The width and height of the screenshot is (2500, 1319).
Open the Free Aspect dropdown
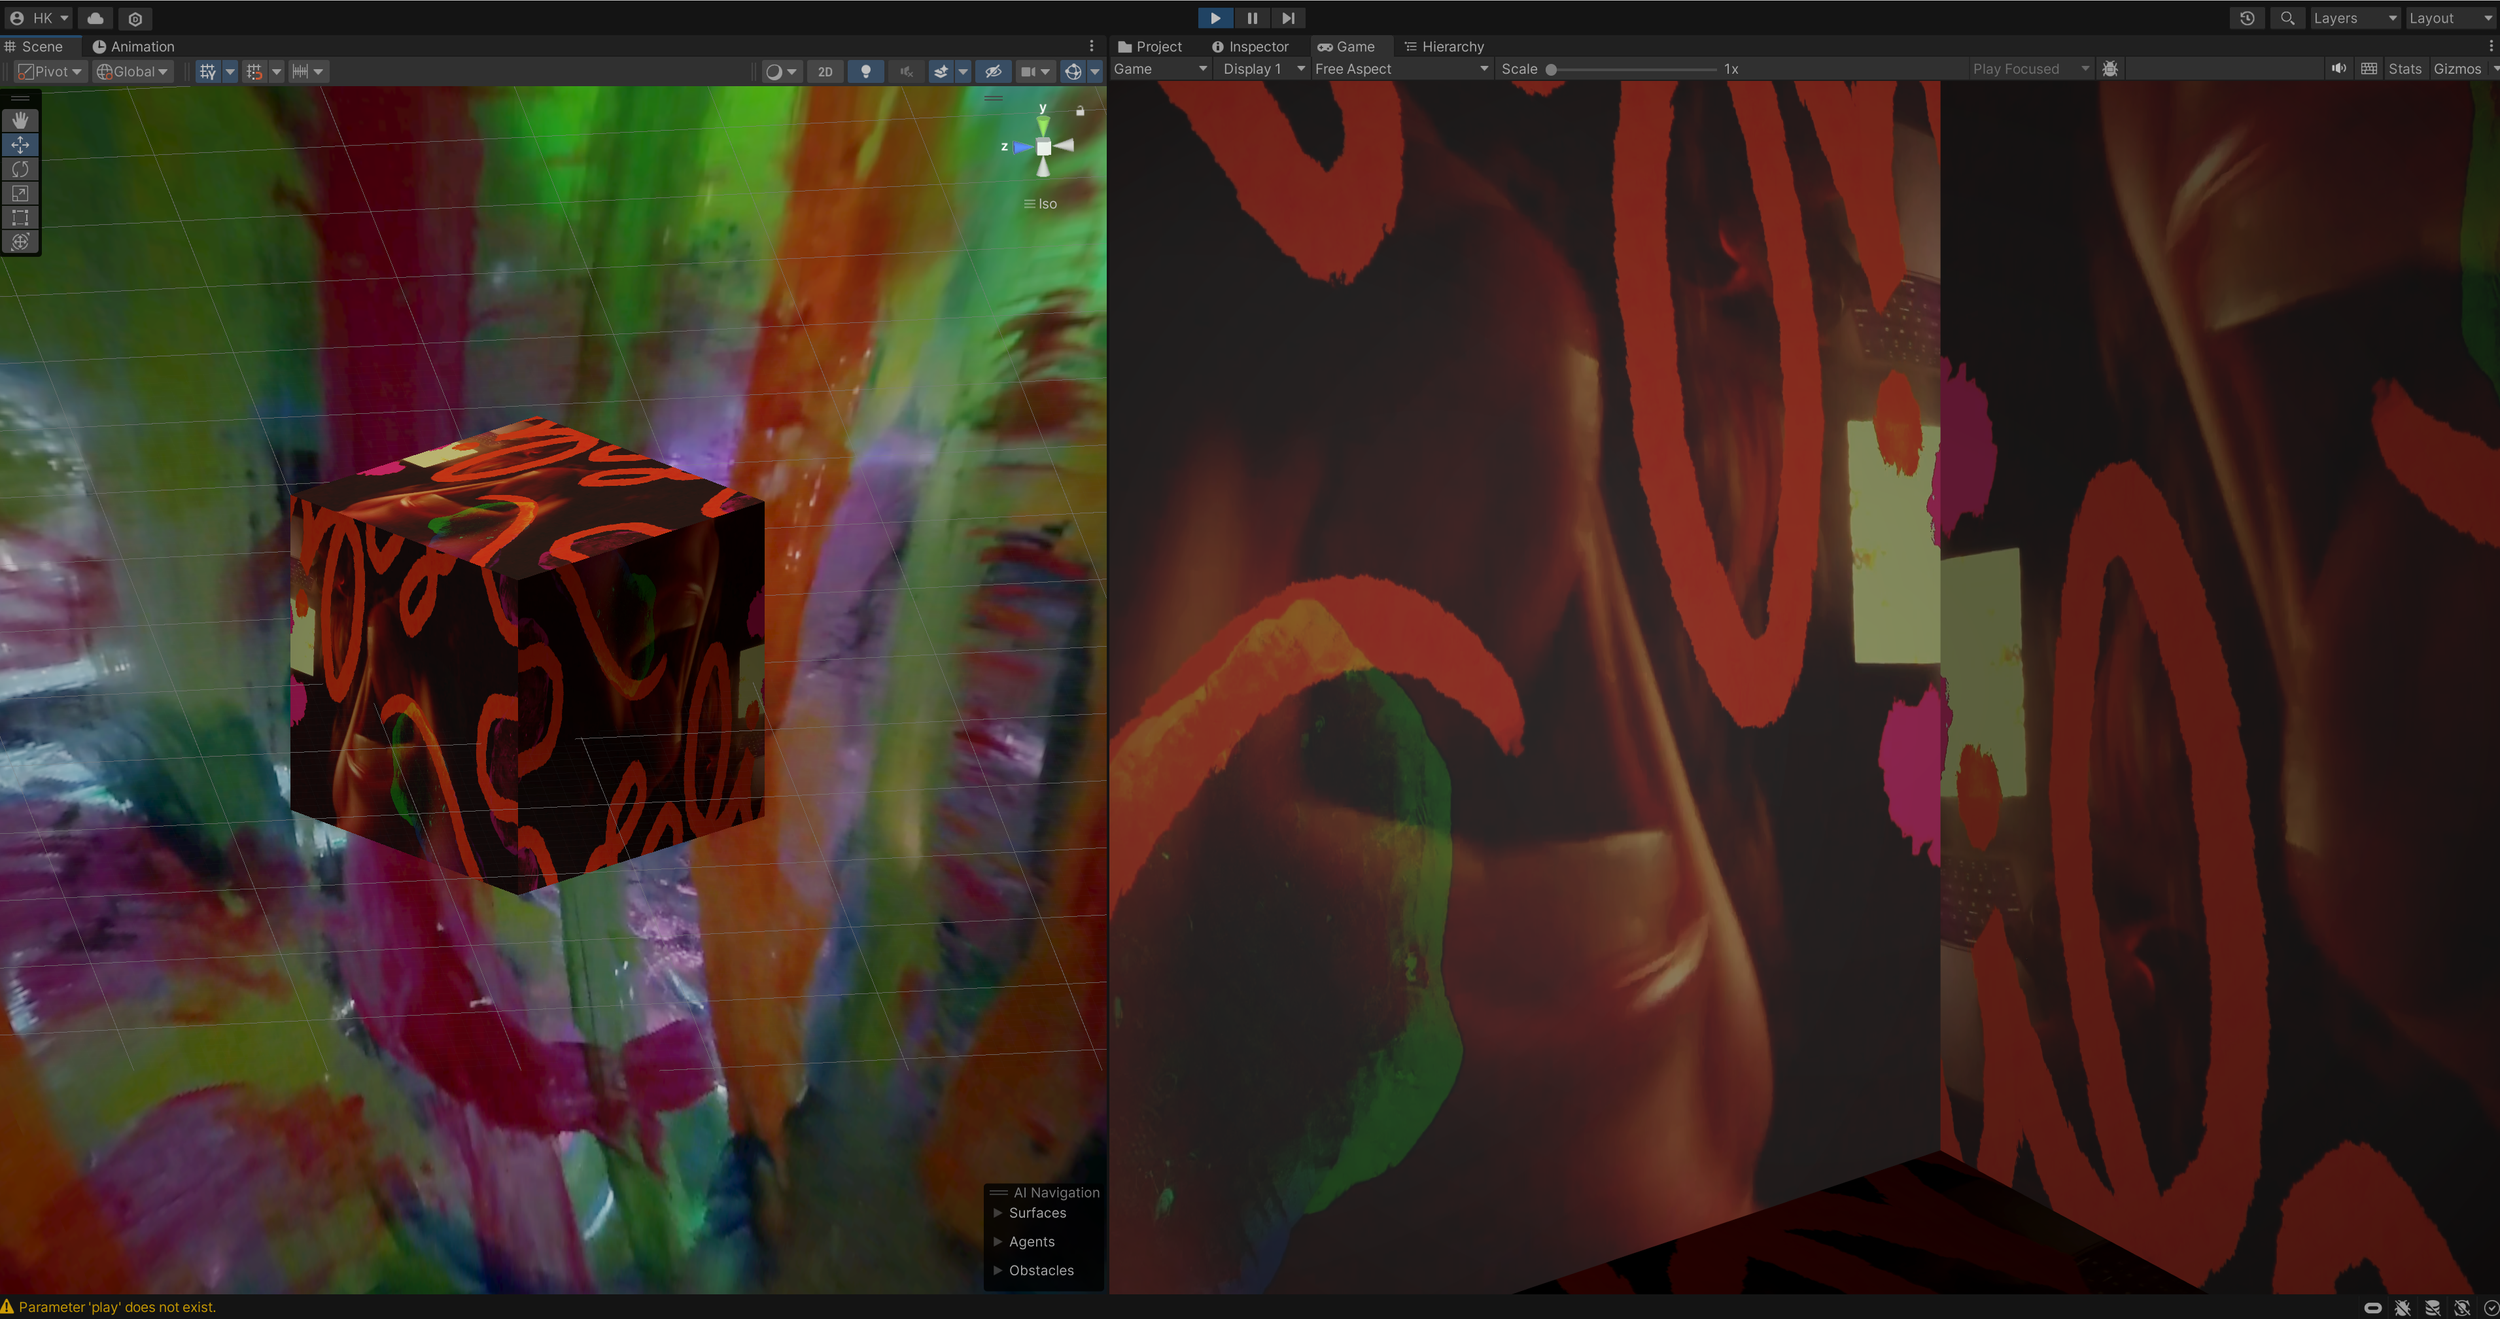tap(1402, 69)
